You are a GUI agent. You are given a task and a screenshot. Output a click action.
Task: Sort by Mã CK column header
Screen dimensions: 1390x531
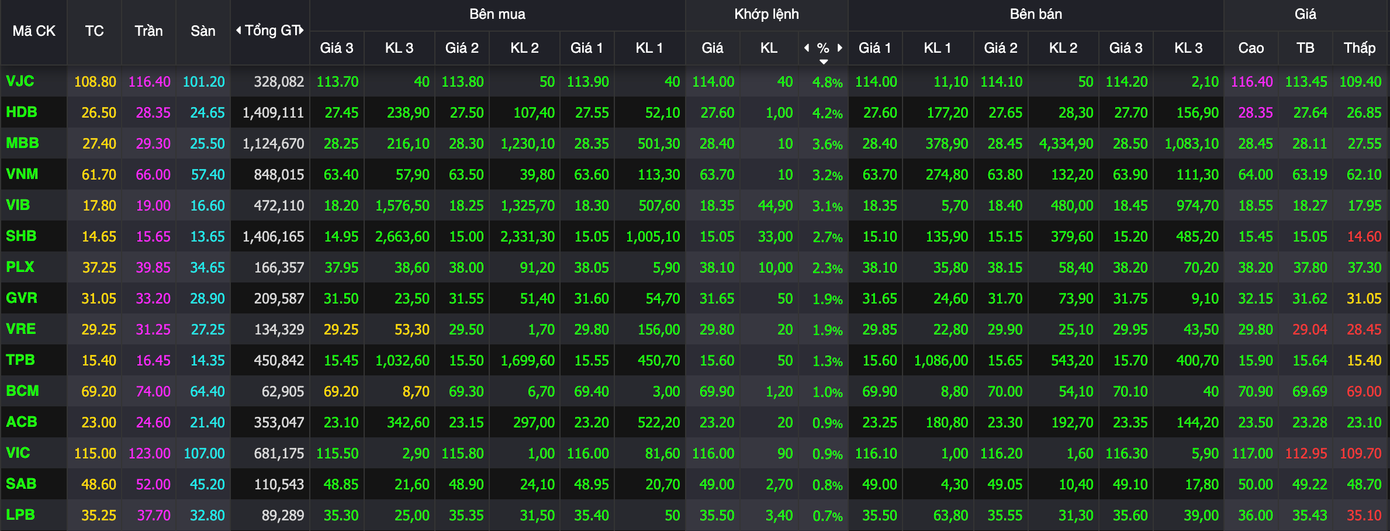click(34, 31)
